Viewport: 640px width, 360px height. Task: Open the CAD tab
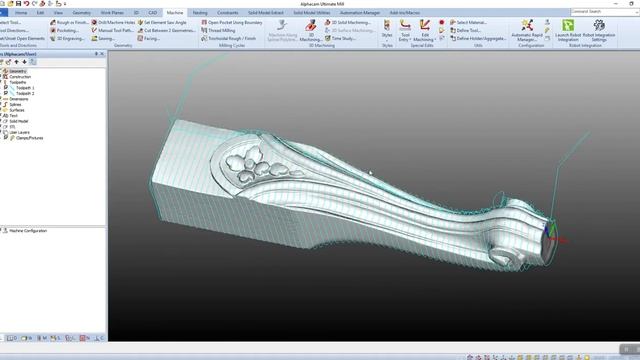coord(153,13)
